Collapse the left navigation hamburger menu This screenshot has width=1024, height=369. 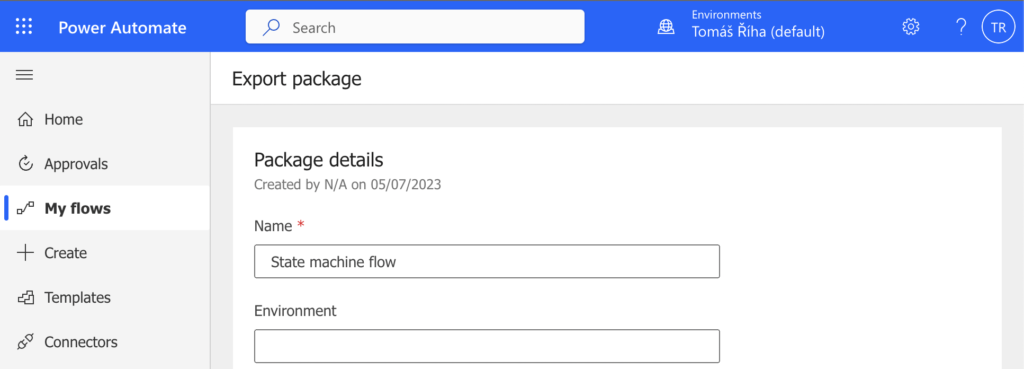click(x=24, y=75)
